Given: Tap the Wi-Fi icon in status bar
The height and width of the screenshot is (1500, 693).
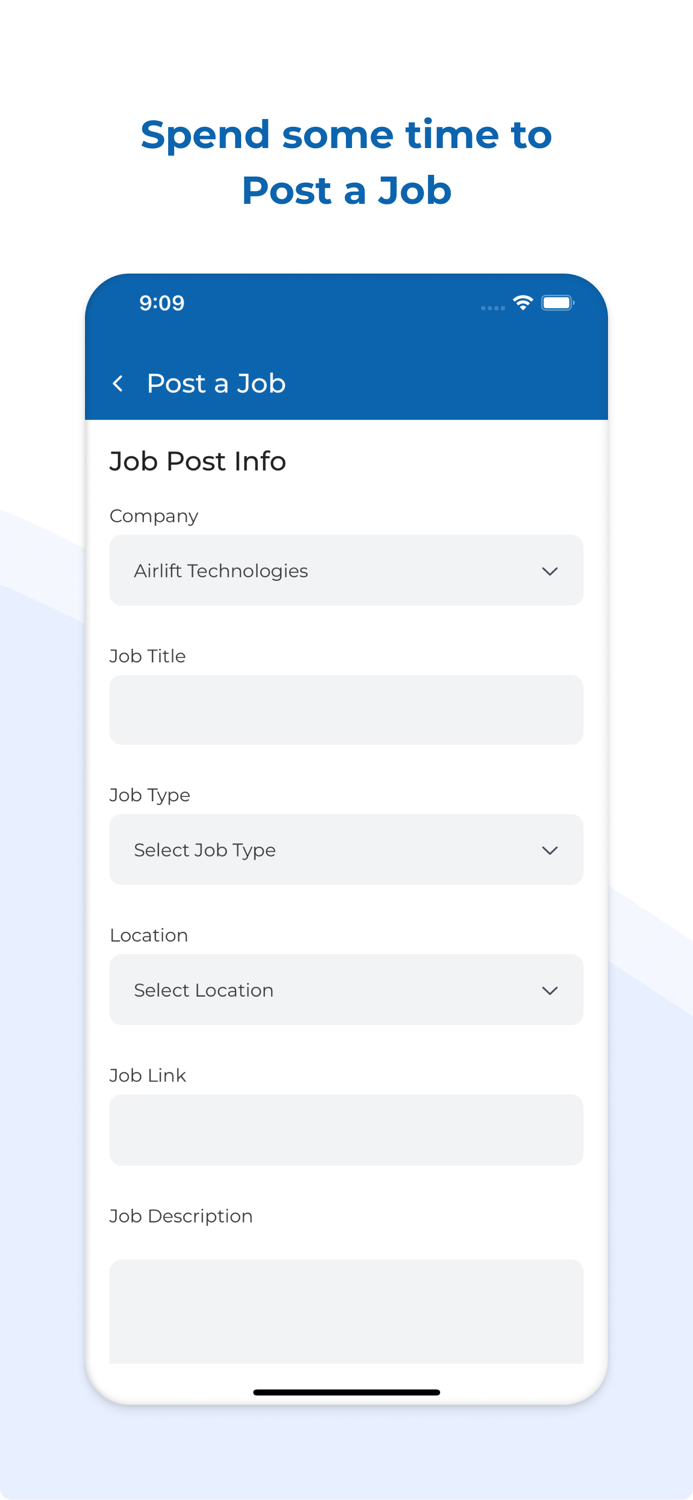Looking at the screenshot, I should (522, 302).
